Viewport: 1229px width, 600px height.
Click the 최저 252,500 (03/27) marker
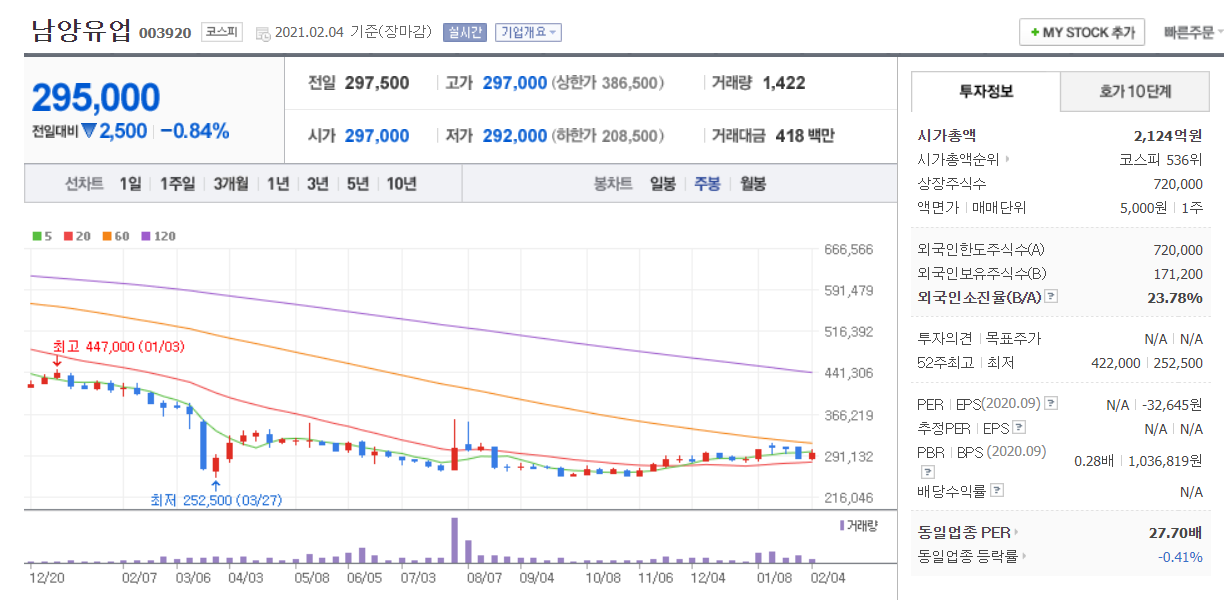pos(216,498)
